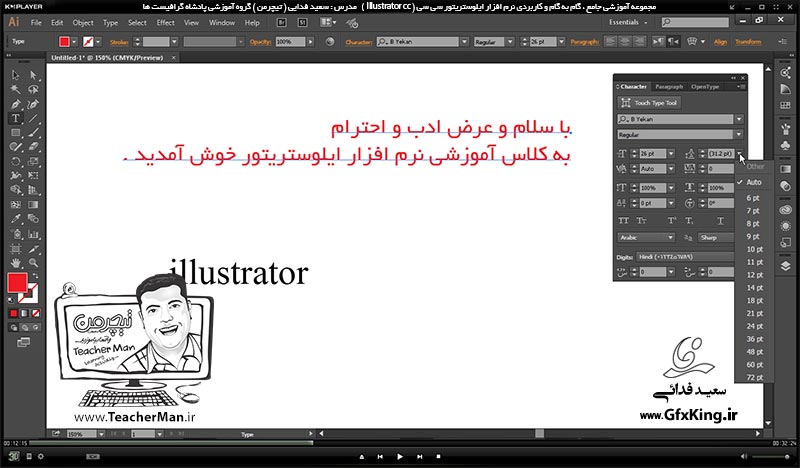The image size is (800, 468).
Task: Open the Window menu
Action: (222, 22)
